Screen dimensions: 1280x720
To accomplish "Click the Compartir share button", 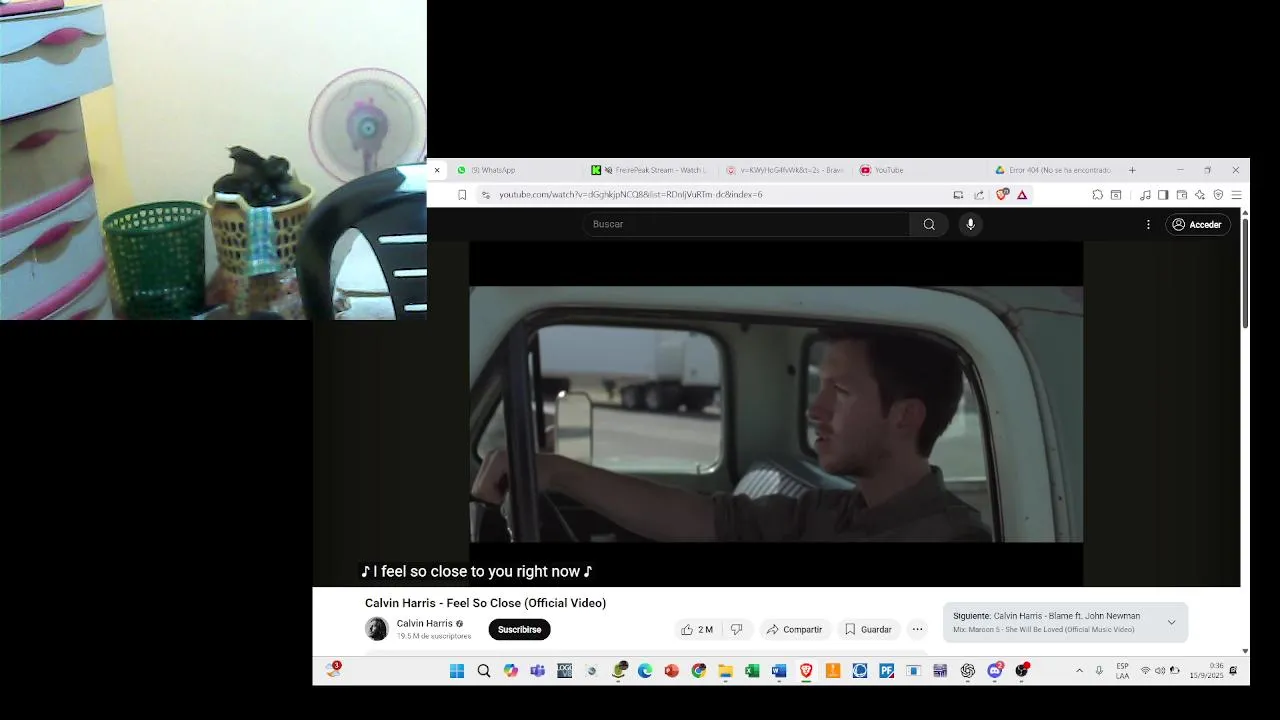I will coord(794,629).
